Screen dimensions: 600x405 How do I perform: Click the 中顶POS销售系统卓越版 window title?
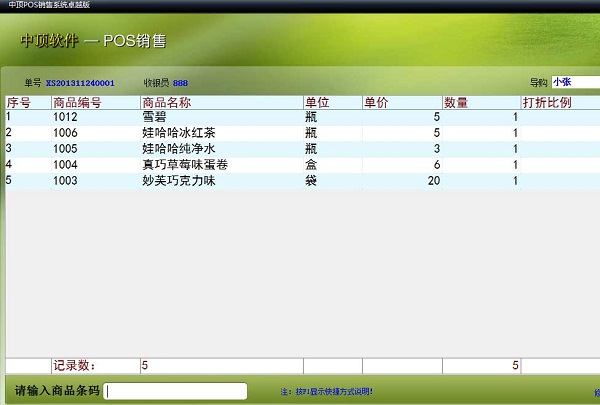(x=49, y=5)
